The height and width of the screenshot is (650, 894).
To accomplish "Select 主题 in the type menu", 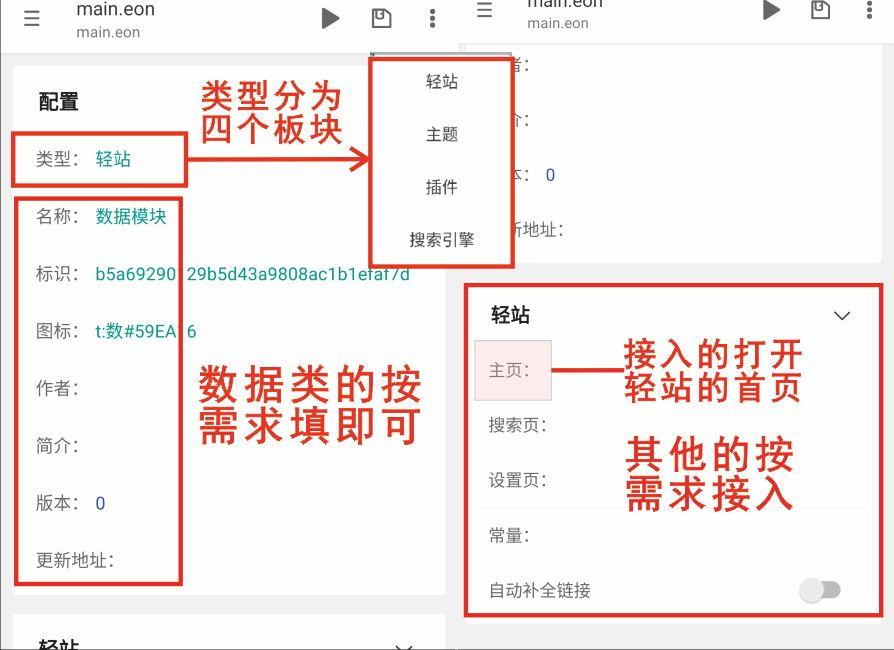I will (440, 134).
